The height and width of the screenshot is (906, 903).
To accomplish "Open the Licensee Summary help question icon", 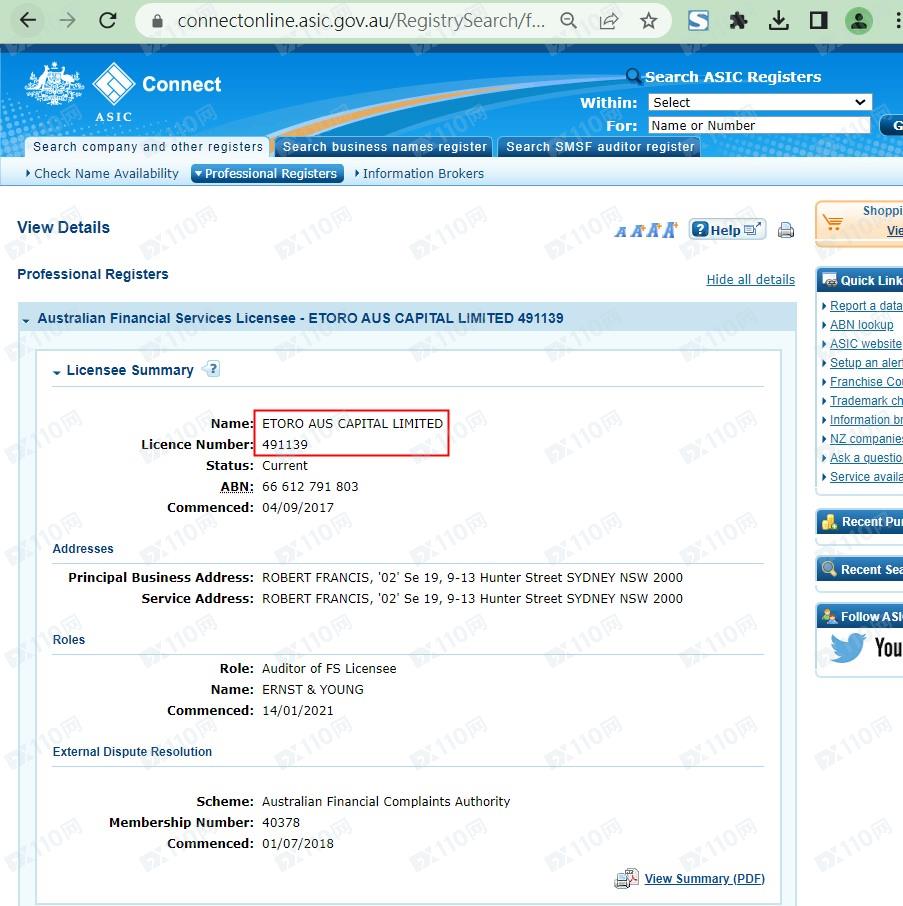I will click(211, 370).
